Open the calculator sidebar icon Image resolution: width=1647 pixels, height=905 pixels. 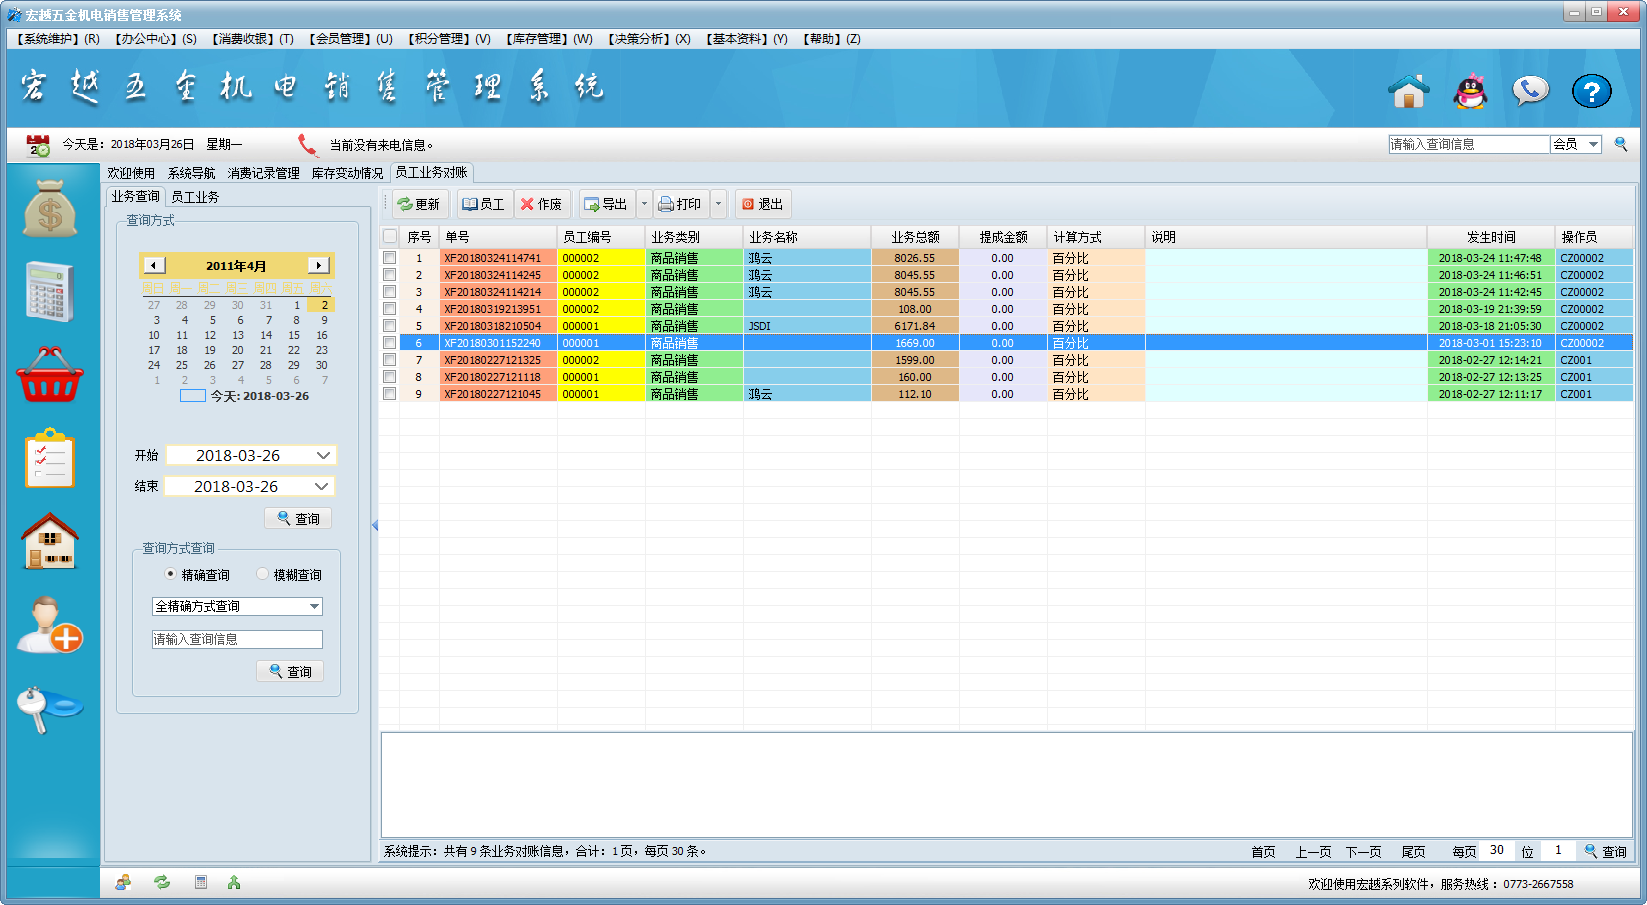[x=50, y=291]
